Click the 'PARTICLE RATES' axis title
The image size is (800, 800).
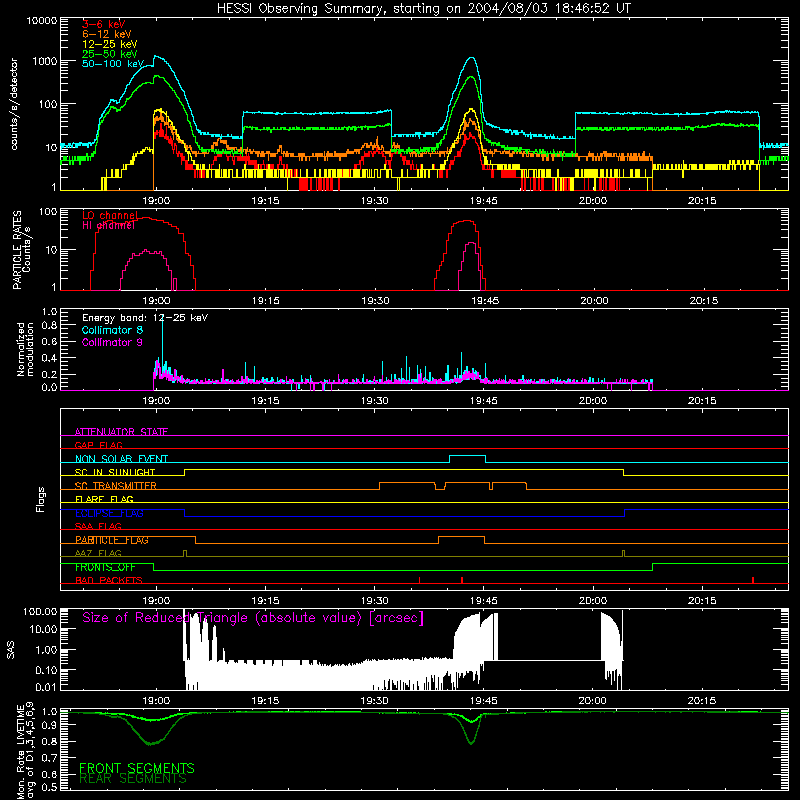[x=17, y=250]
